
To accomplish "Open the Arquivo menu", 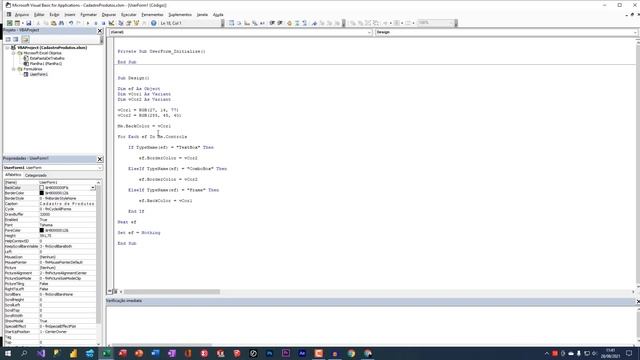I will (x=22, y=15).
